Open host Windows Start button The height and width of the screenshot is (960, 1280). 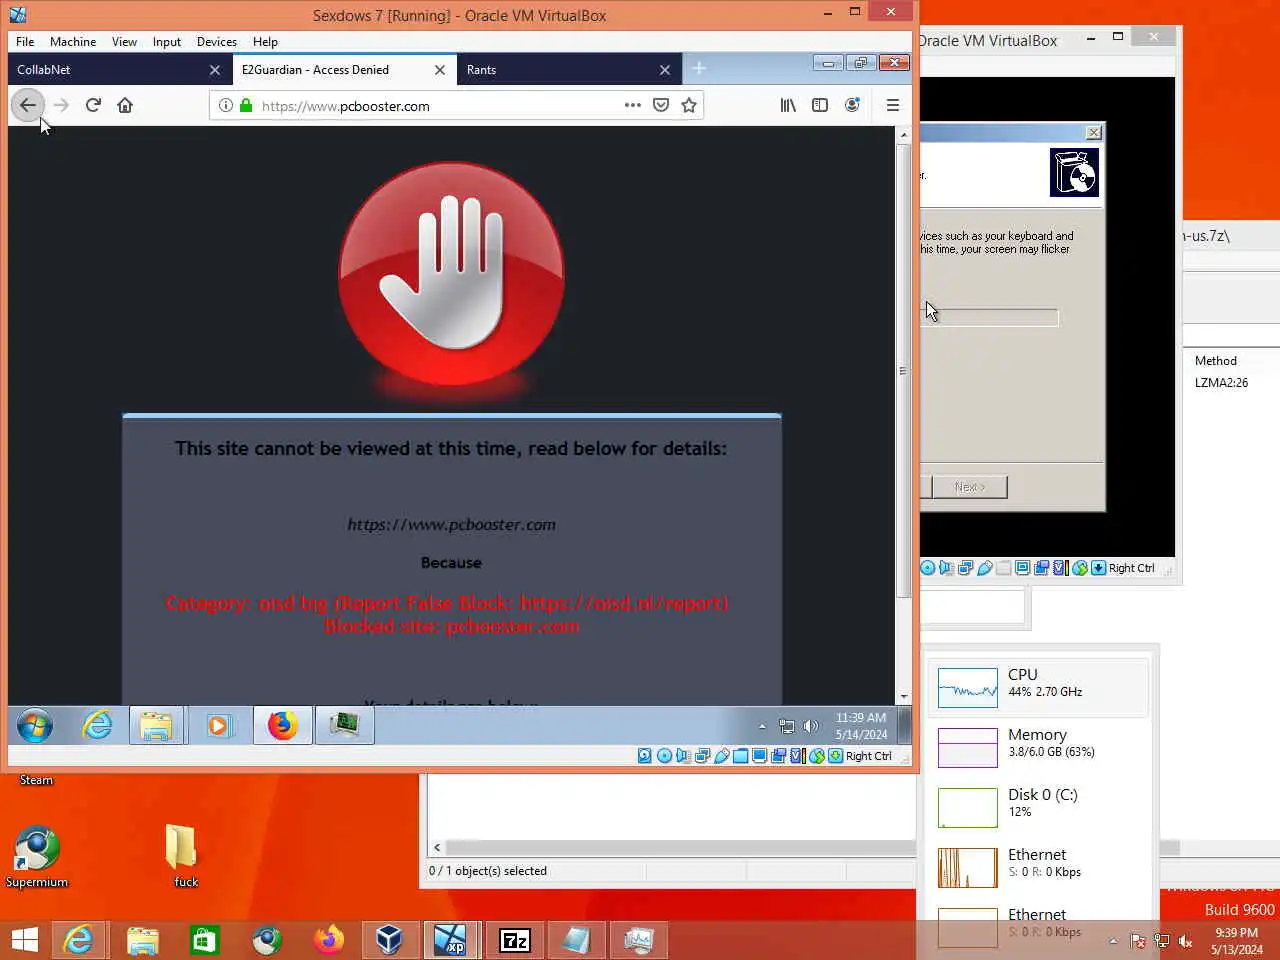point(25,940)
